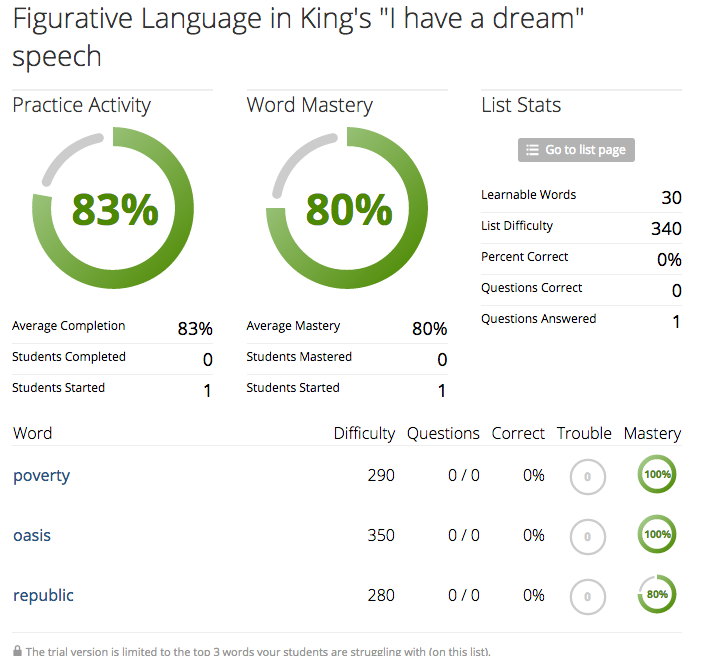Sort the table by Difficulty column header

[x=364, y=433]
